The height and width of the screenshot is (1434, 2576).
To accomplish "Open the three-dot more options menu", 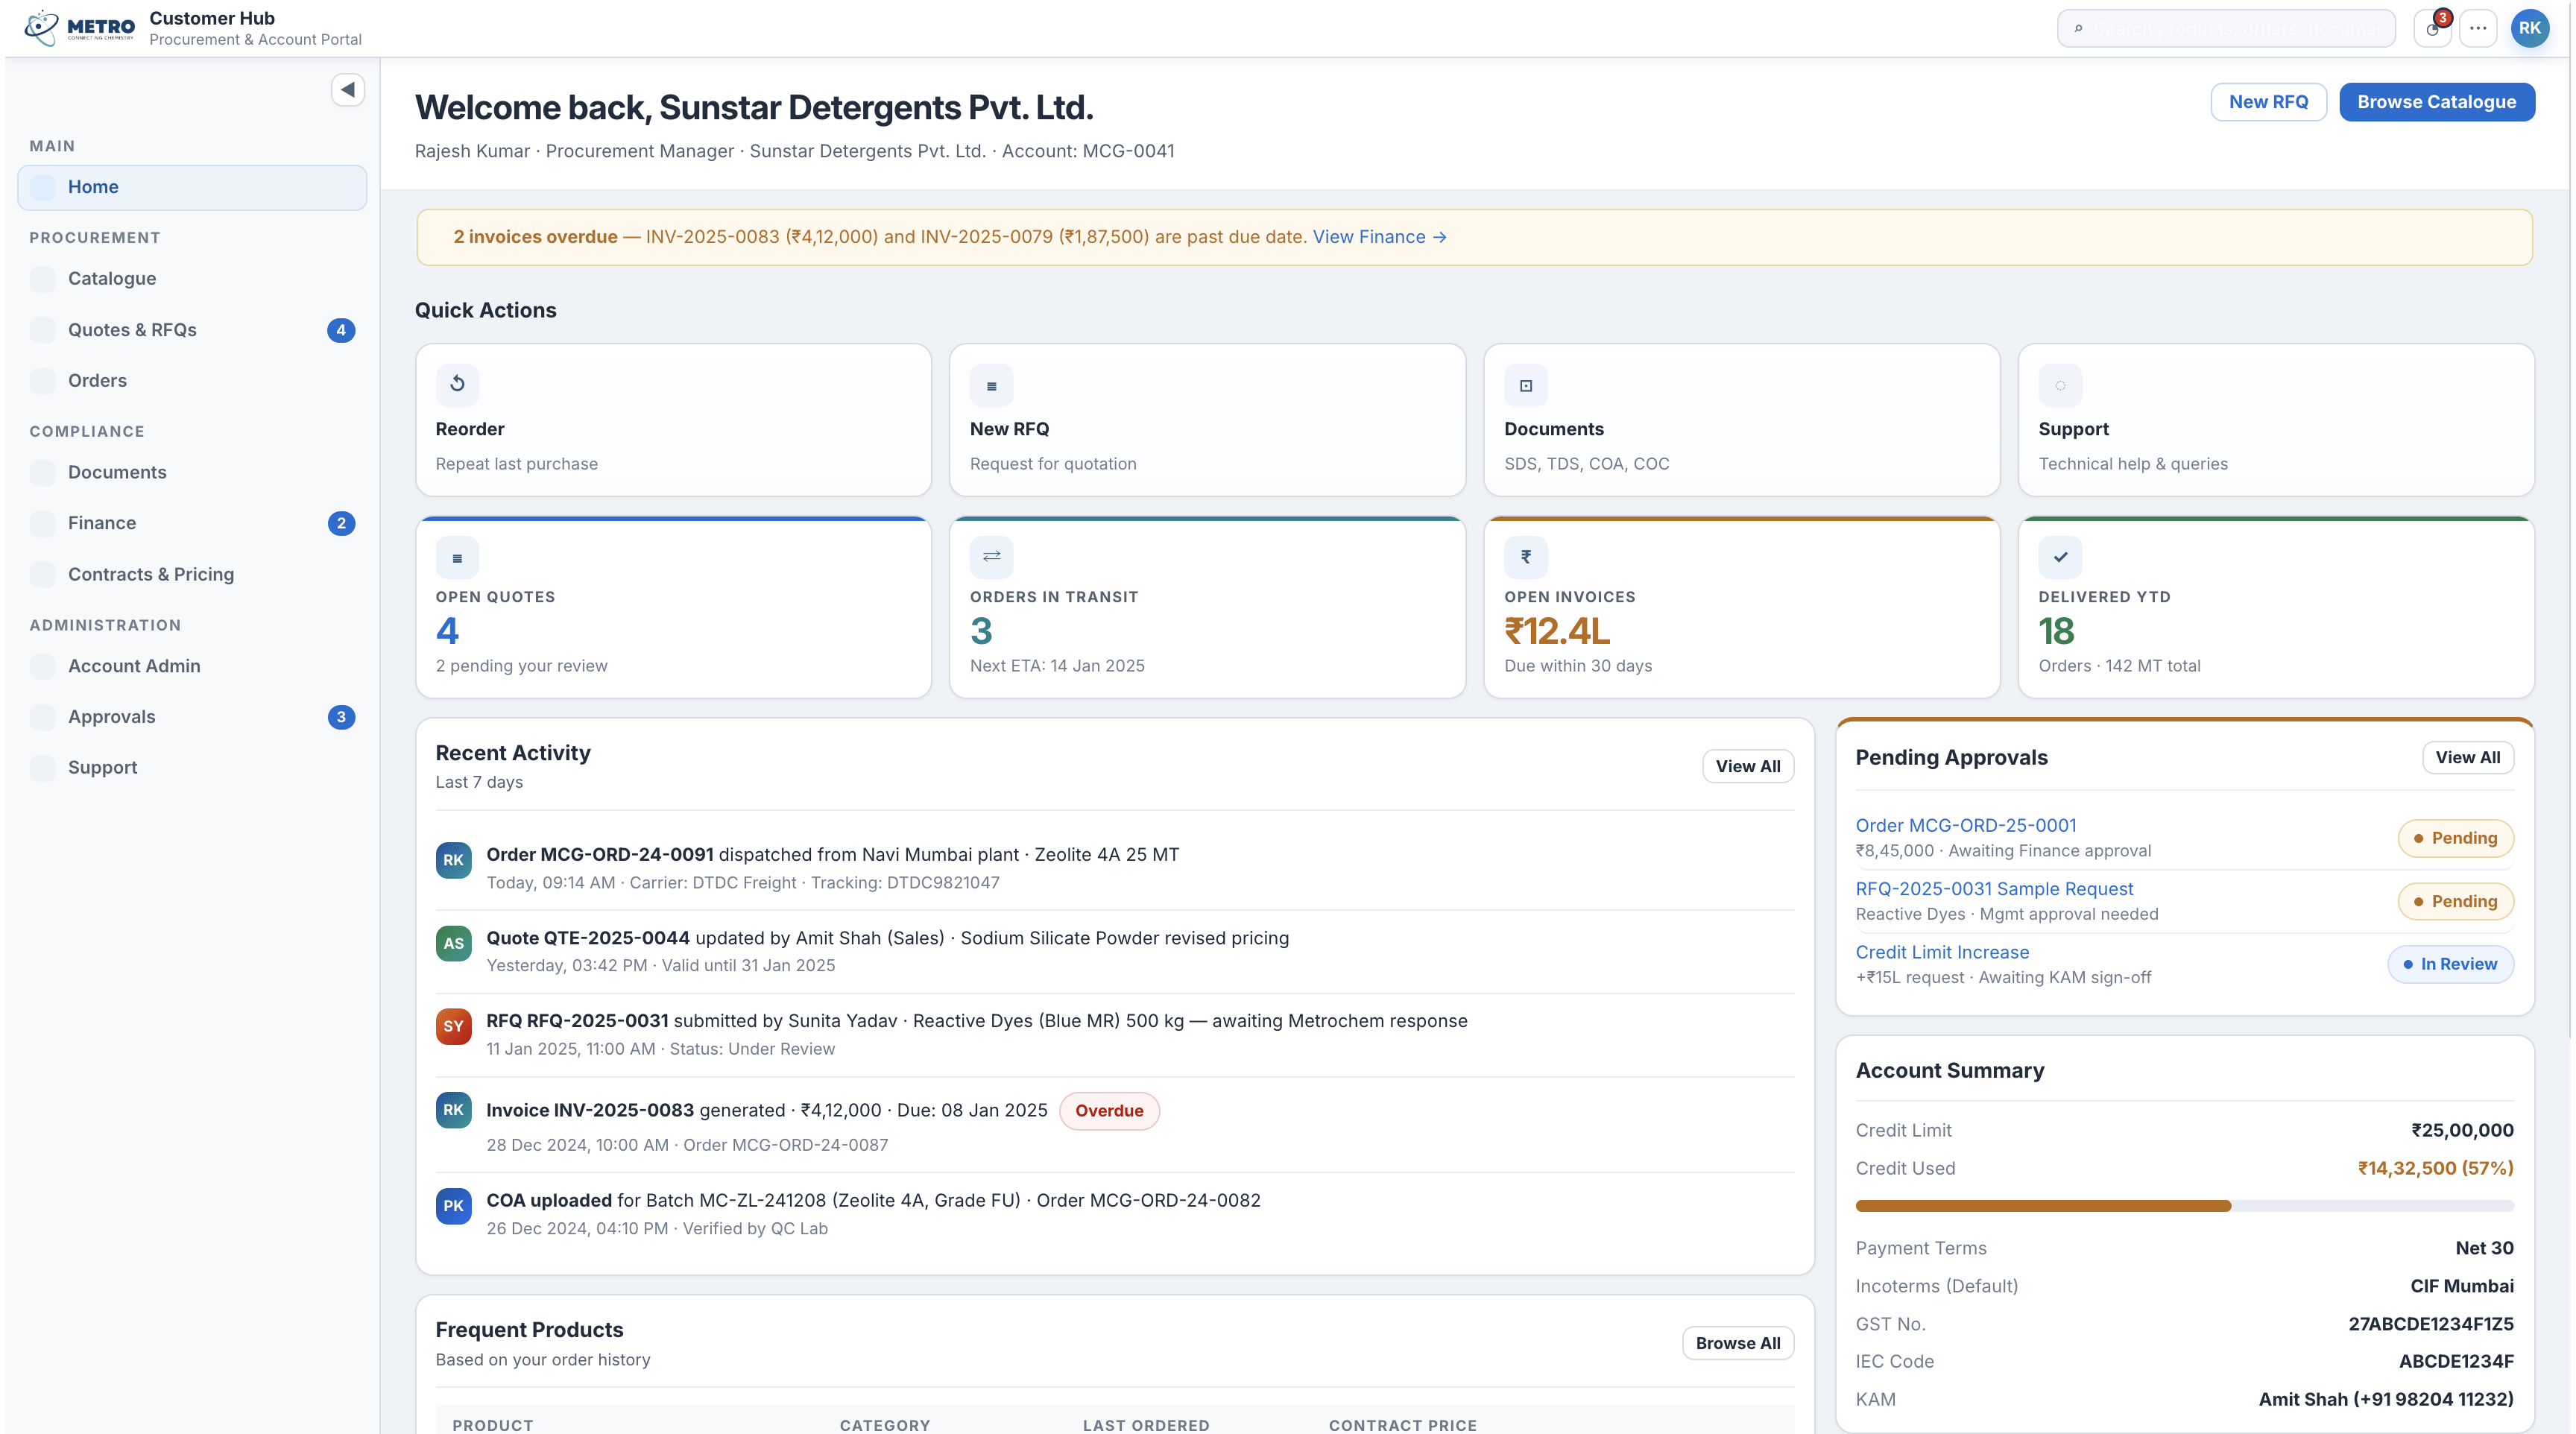I will (2478, 29).
